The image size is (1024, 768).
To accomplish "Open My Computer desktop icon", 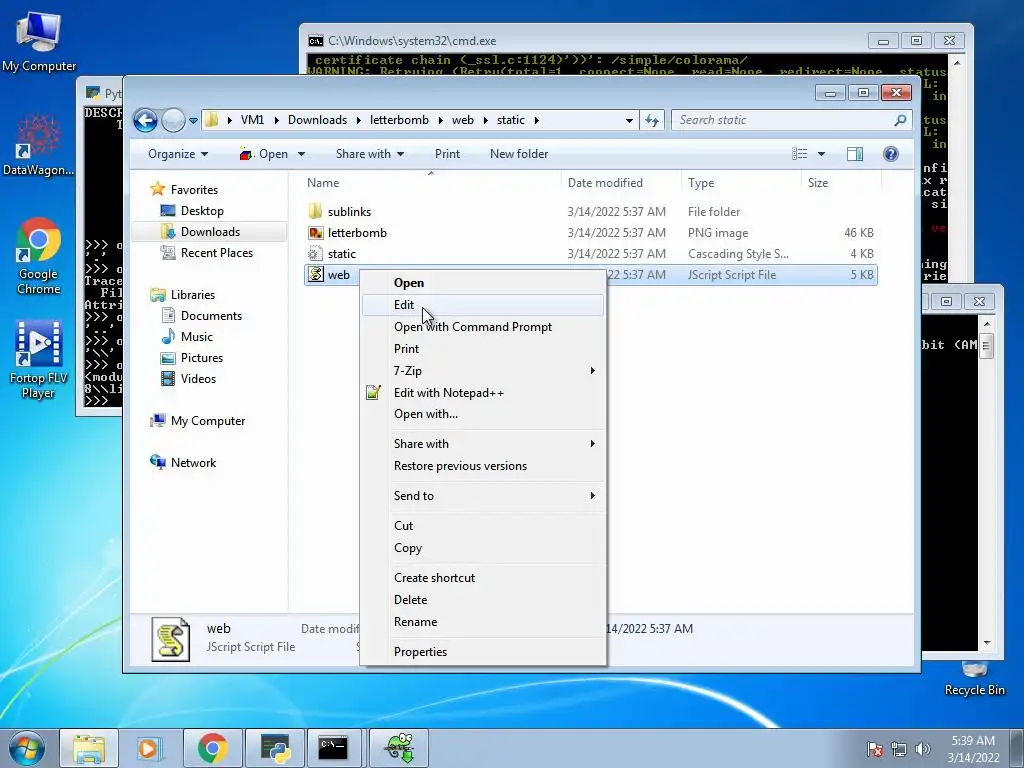I will point(39,40).
